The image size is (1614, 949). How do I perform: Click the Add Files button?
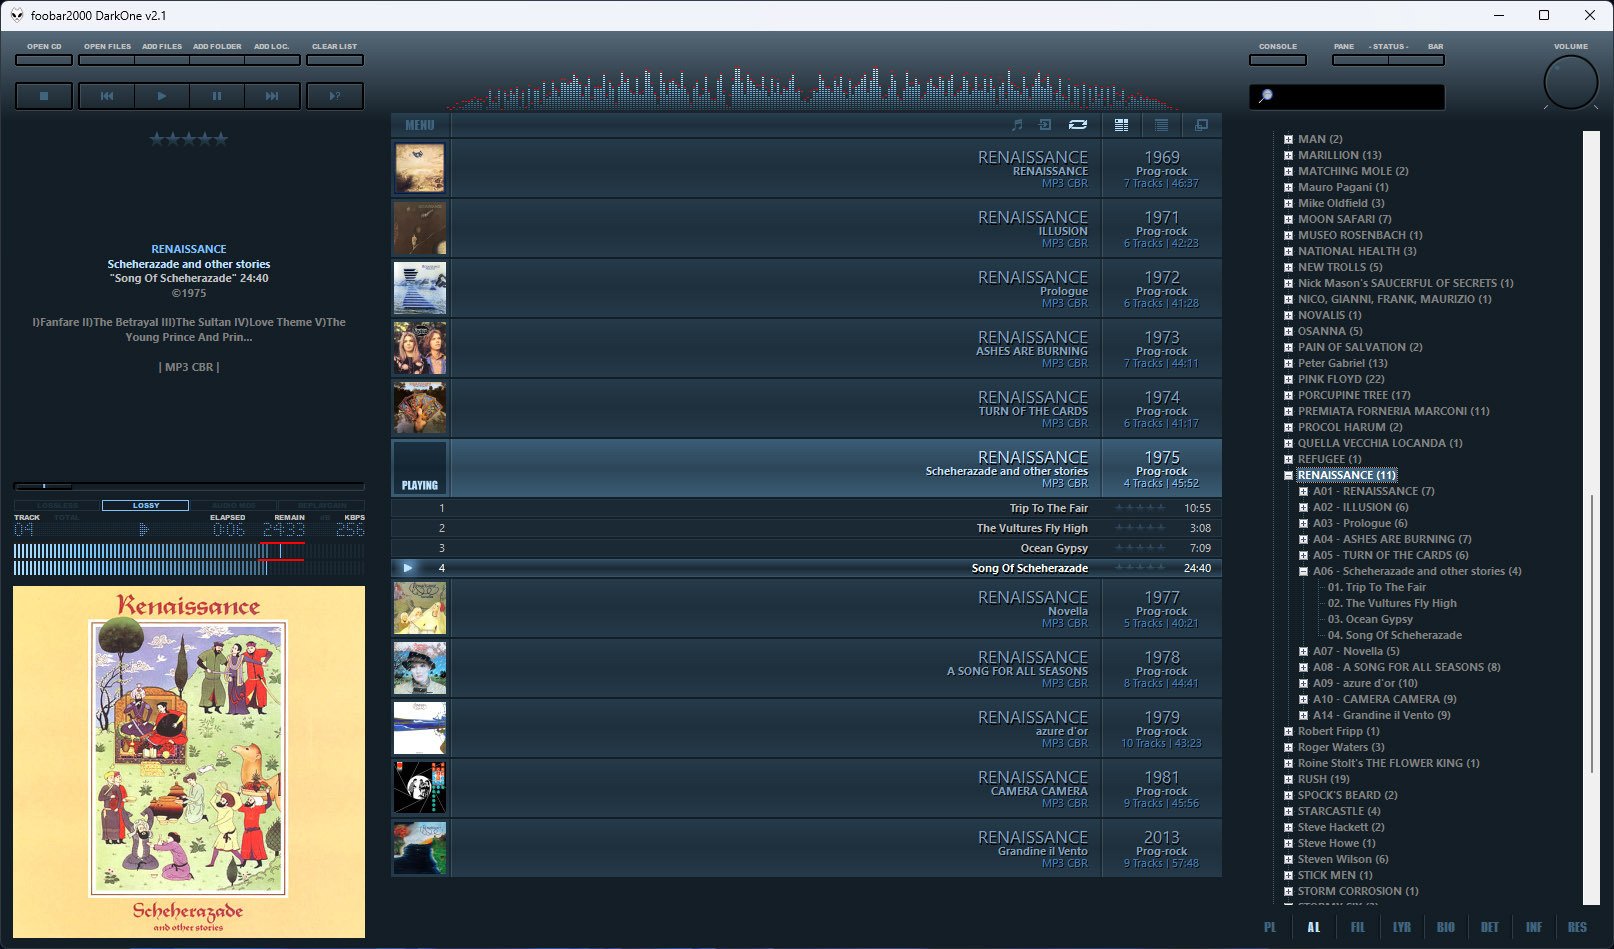click(162, 60)
